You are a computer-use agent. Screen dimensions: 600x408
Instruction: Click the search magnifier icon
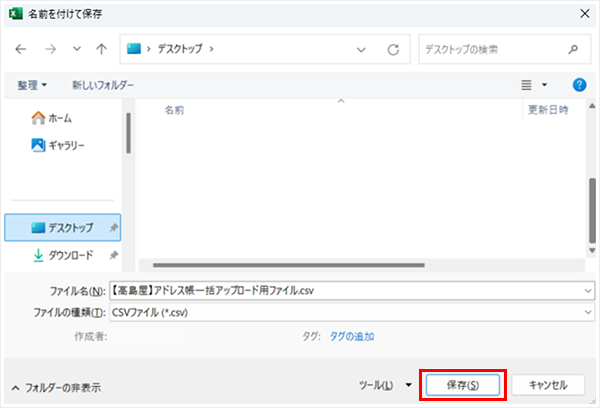[x=572, y=48]
